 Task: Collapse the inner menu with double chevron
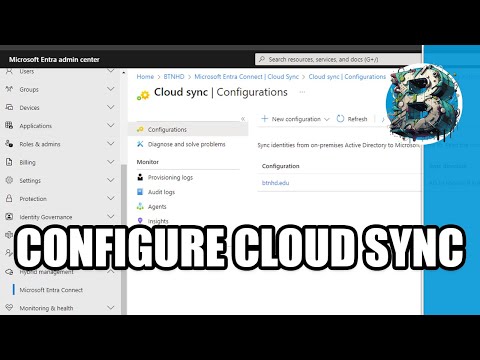click(243, 119)
